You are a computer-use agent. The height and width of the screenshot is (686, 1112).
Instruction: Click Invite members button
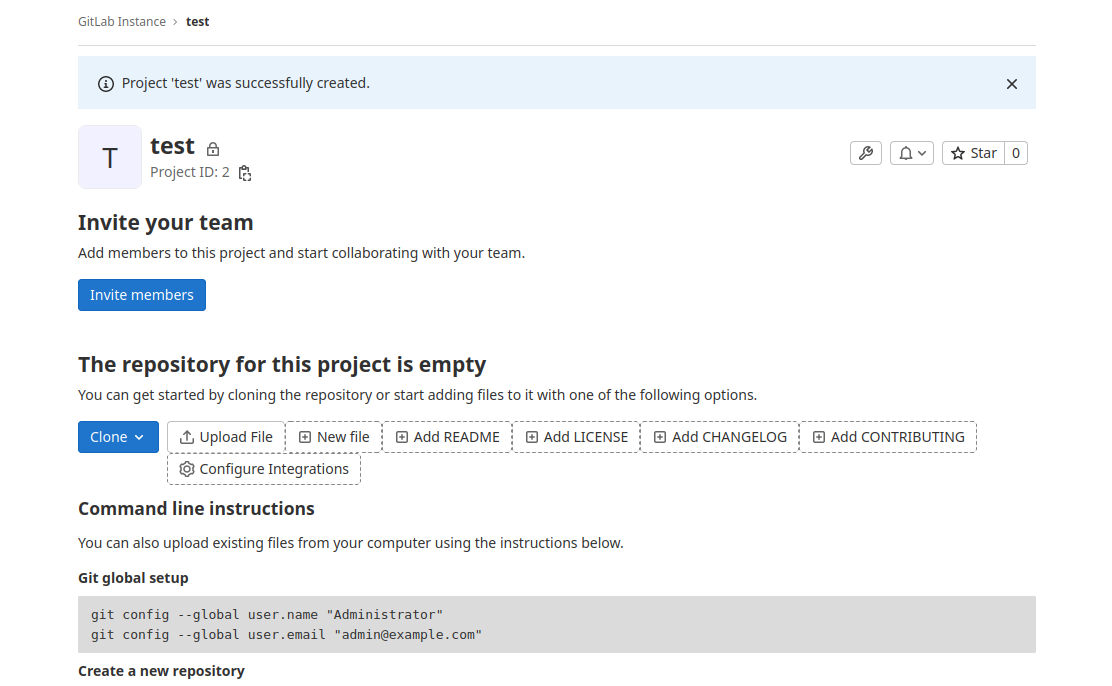142,295
